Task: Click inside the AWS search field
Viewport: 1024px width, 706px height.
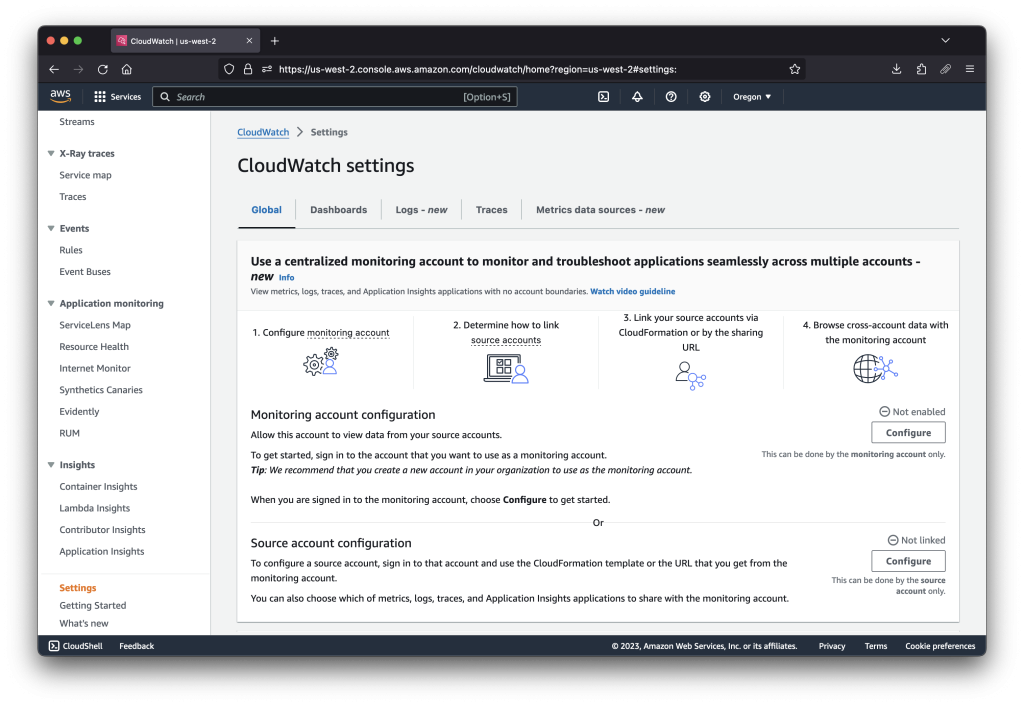Action: pyautogui.click(x=330, y=96)
